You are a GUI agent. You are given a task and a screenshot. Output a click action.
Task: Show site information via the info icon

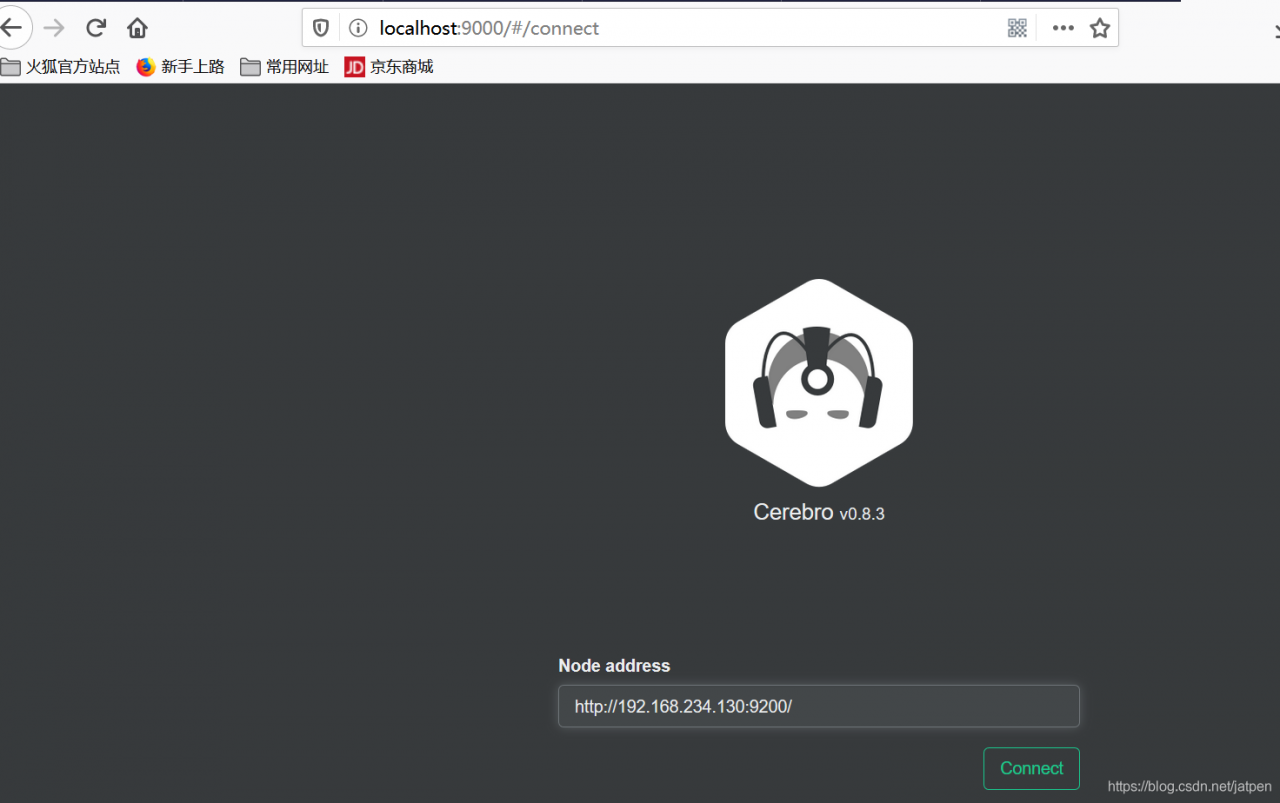pos(358,28)
